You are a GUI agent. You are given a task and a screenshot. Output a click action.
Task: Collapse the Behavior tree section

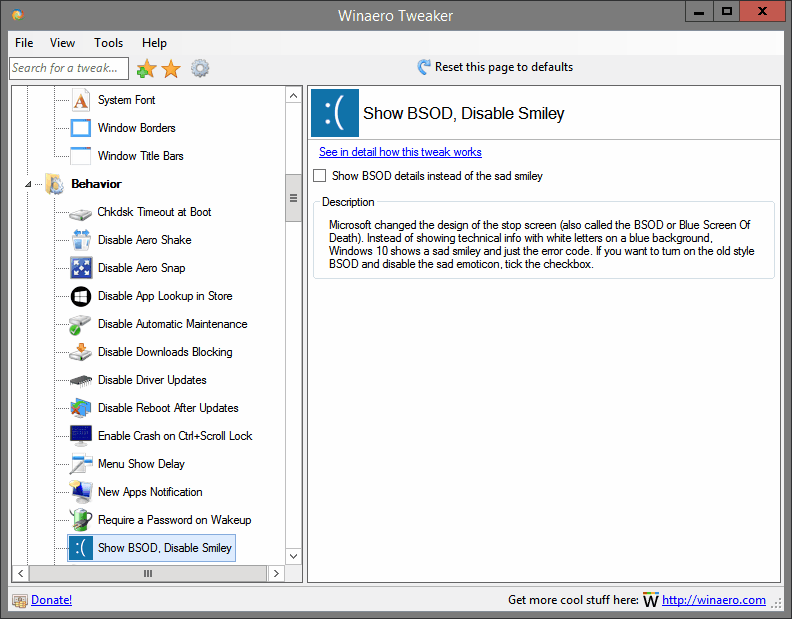[x=28, y=184]
